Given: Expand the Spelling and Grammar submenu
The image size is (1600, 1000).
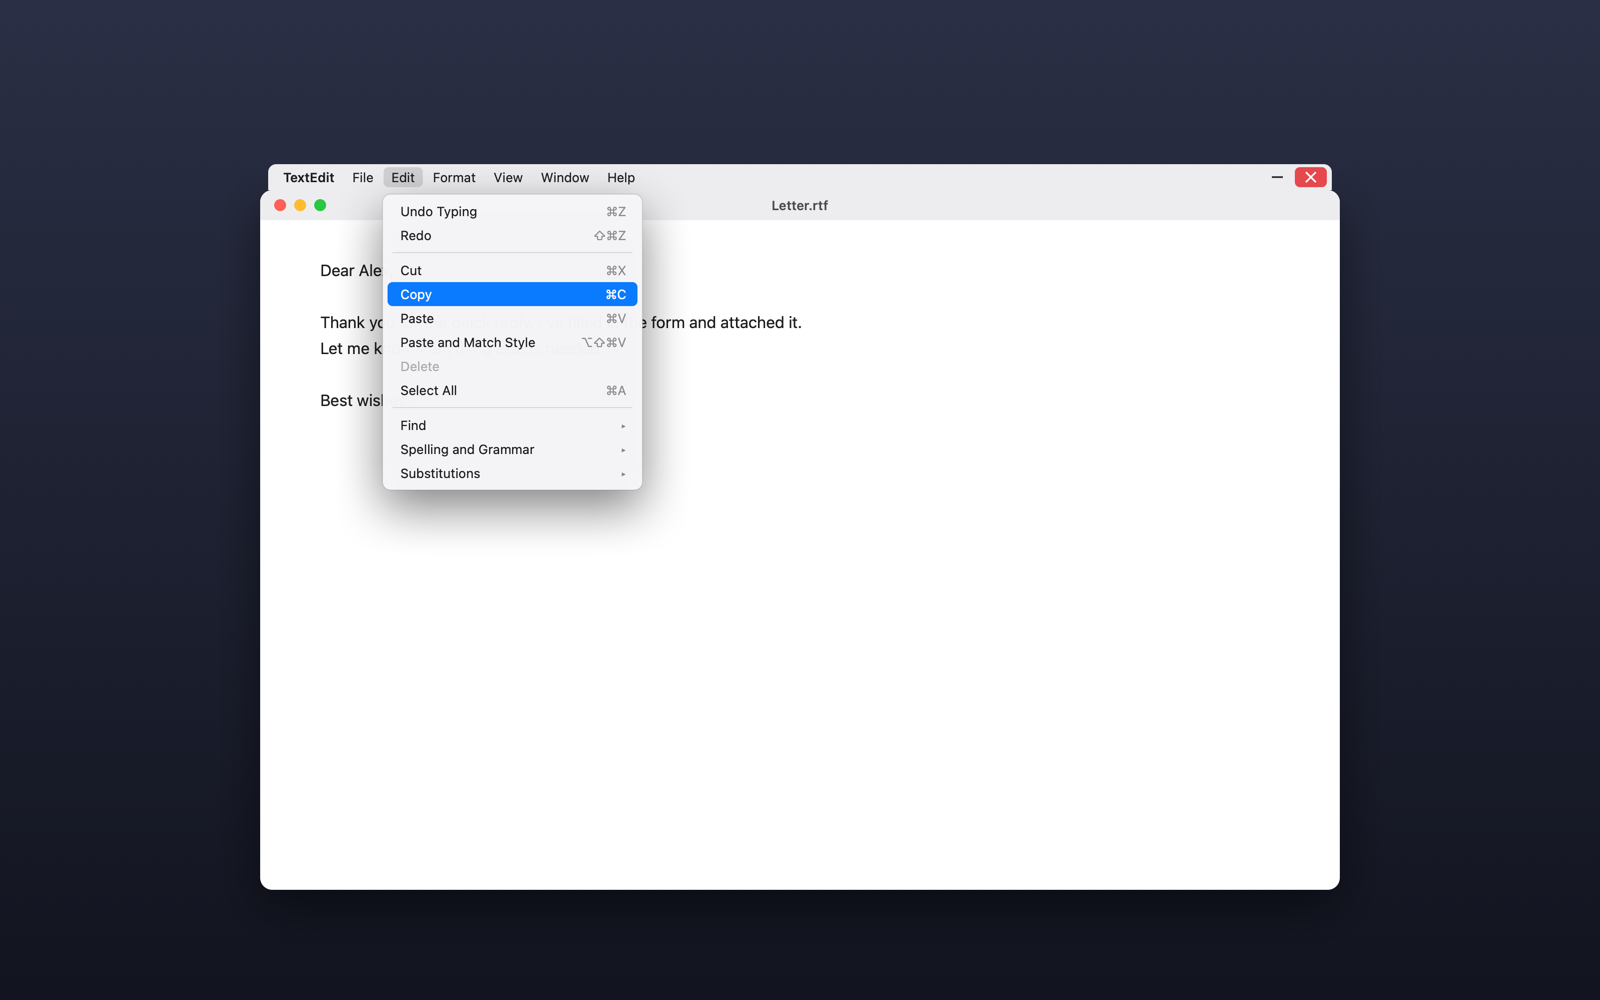Looking at the screenshot, I should pyautogui.click(x=512, y=449).
